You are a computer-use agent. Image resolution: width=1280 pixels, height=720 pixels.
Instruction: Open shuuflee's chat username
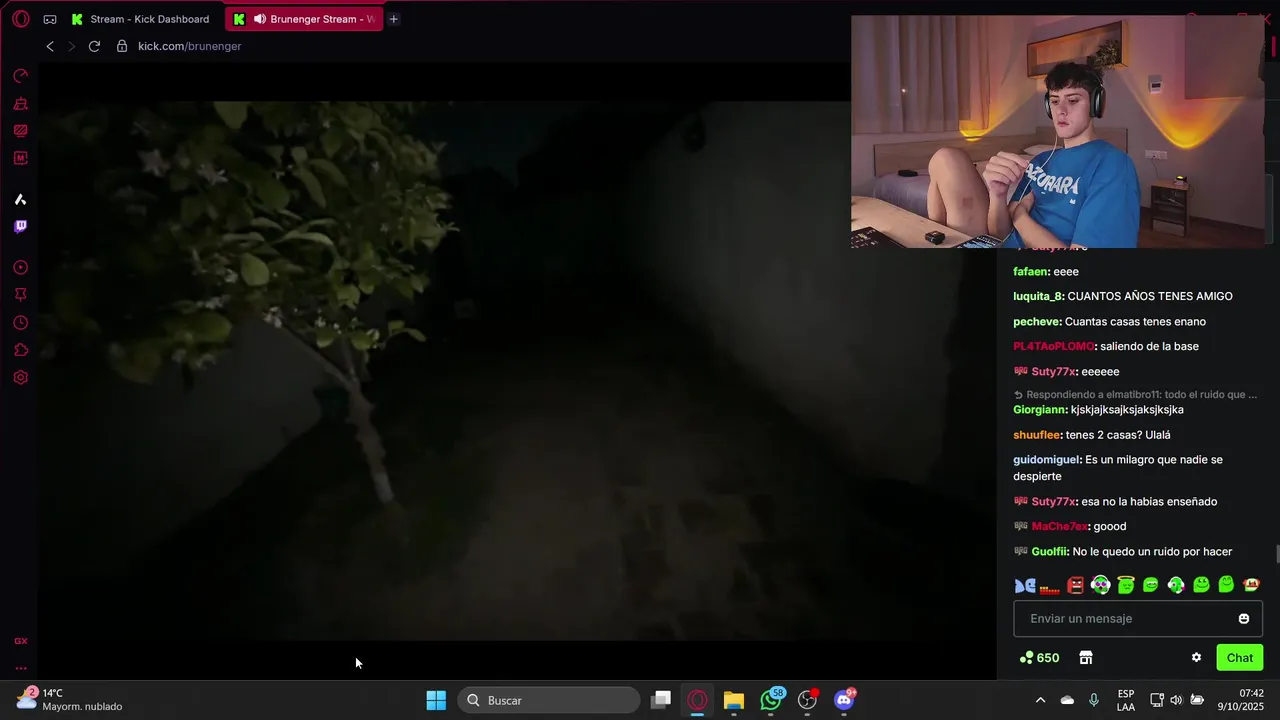click(x=1036, y=435)
